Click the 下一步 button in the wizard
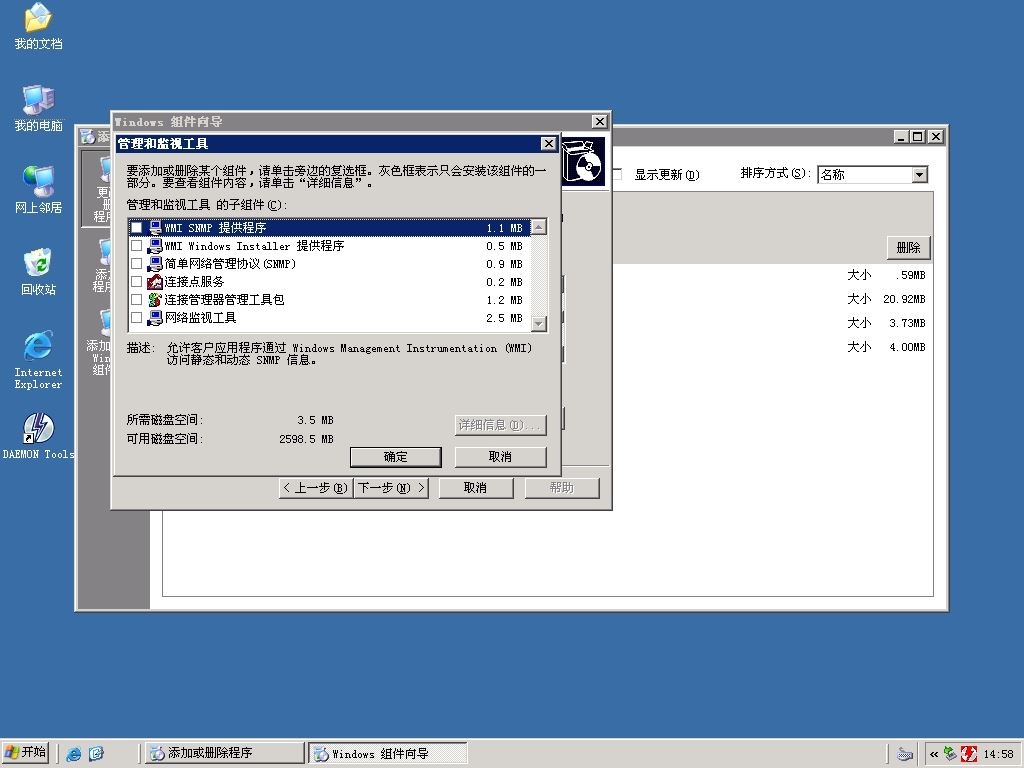The height and width of the screenshot is (768, 1024). coord(391,488)
